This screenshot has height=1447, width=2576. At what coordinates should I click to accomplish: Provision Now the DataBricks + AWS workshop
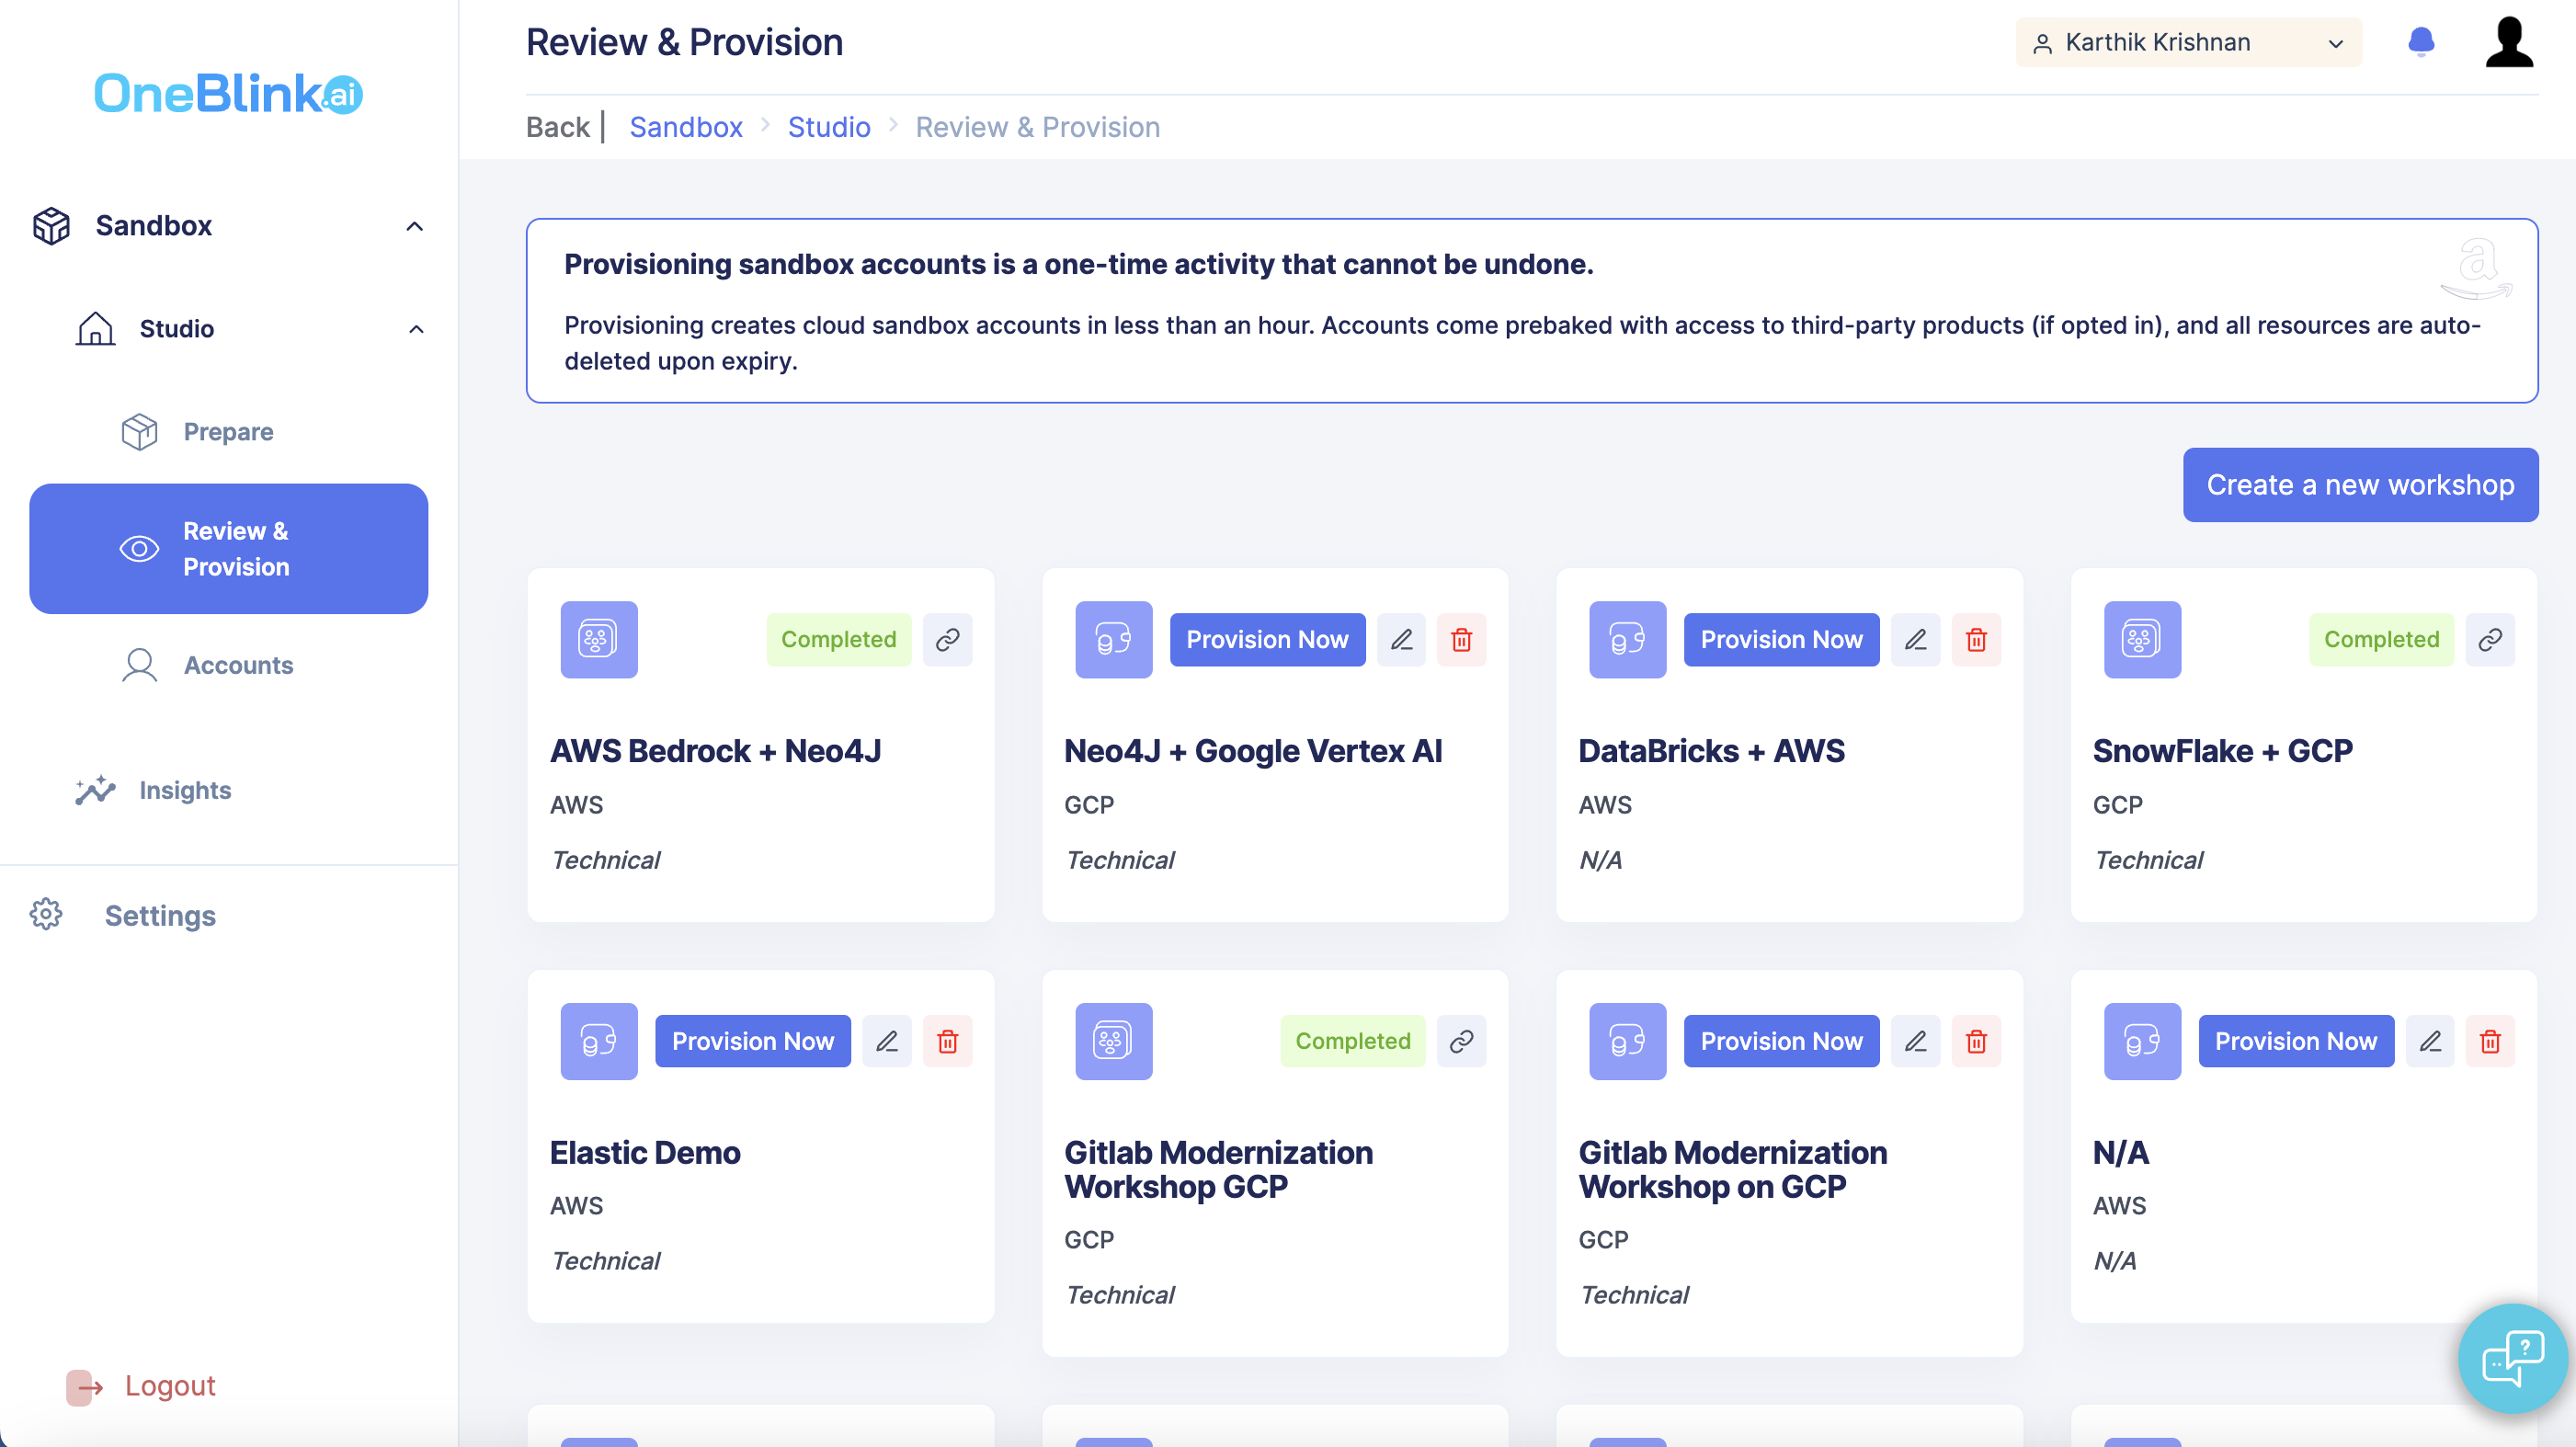point(1781,640)
